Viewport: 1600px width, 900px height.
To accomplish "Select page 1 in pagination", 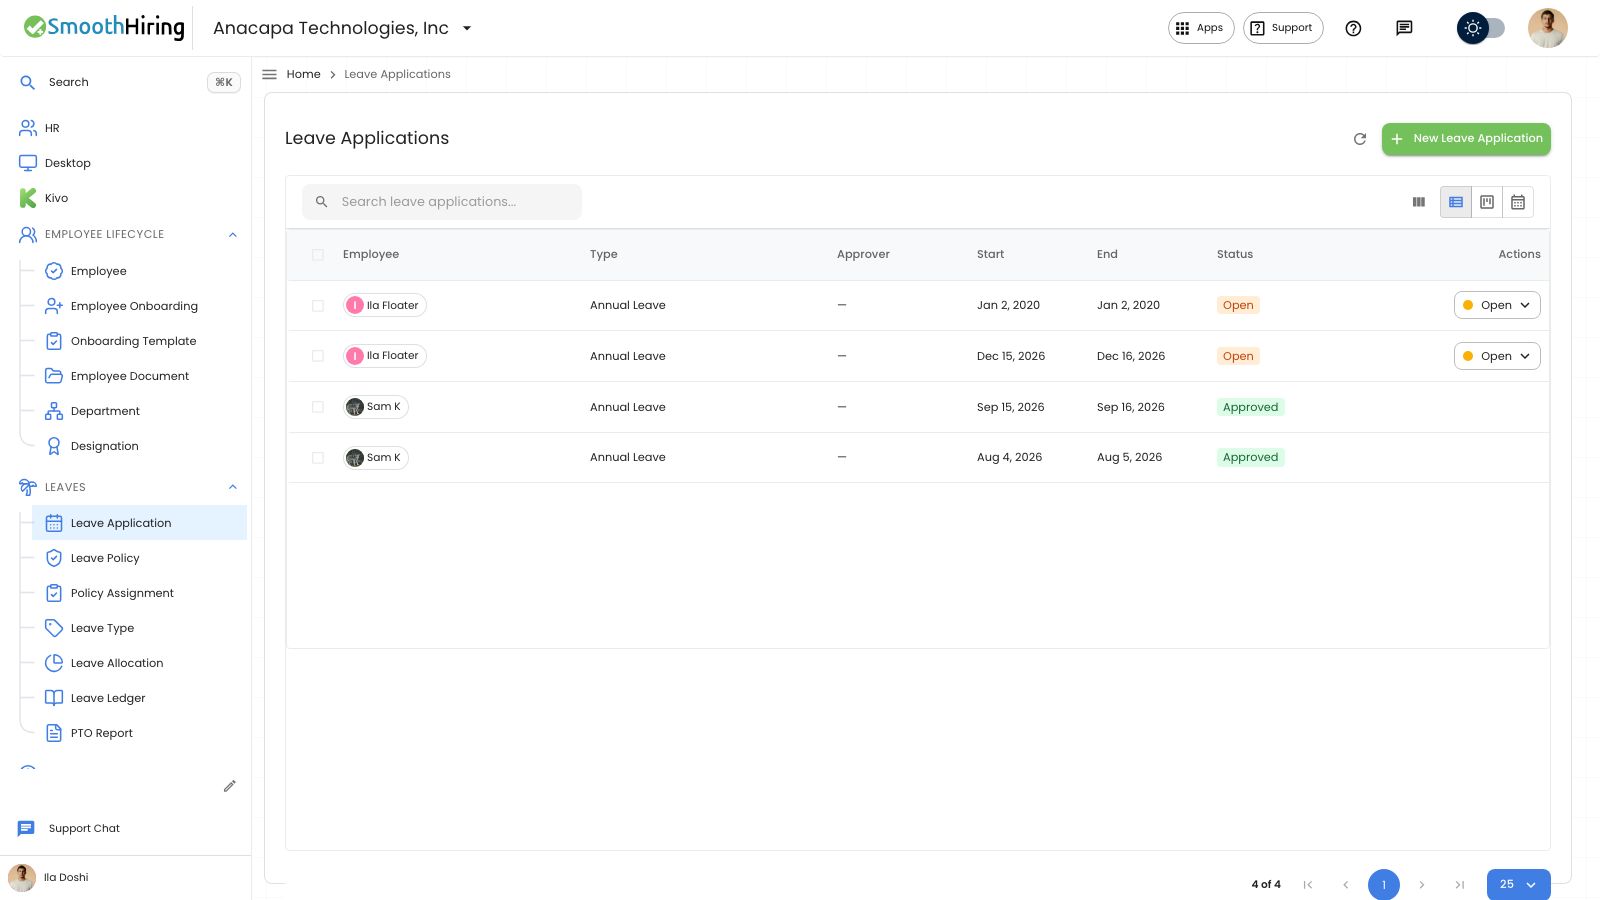I will (1384, 885).
